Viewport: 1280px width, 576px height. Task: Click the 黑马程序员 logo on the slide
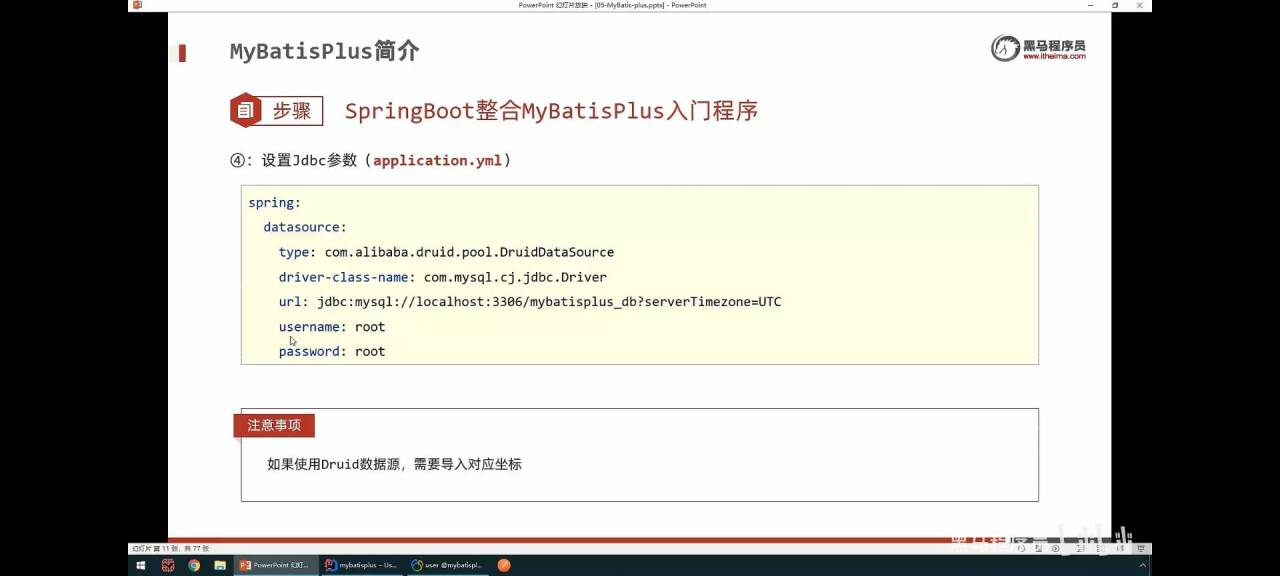pos(1038,48)
